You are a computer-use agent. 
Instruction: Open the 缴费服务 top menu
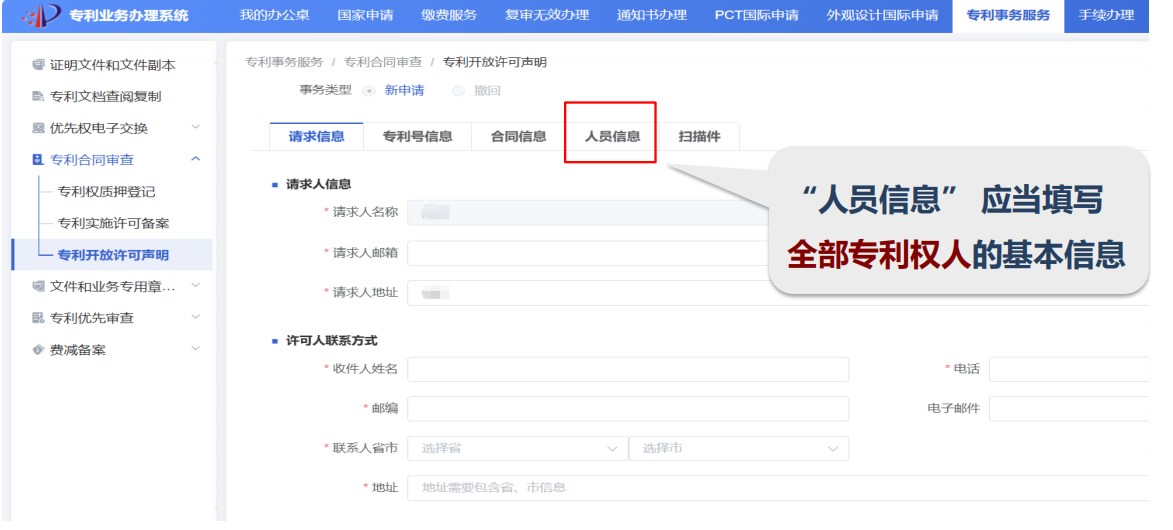tap(449, 15)
